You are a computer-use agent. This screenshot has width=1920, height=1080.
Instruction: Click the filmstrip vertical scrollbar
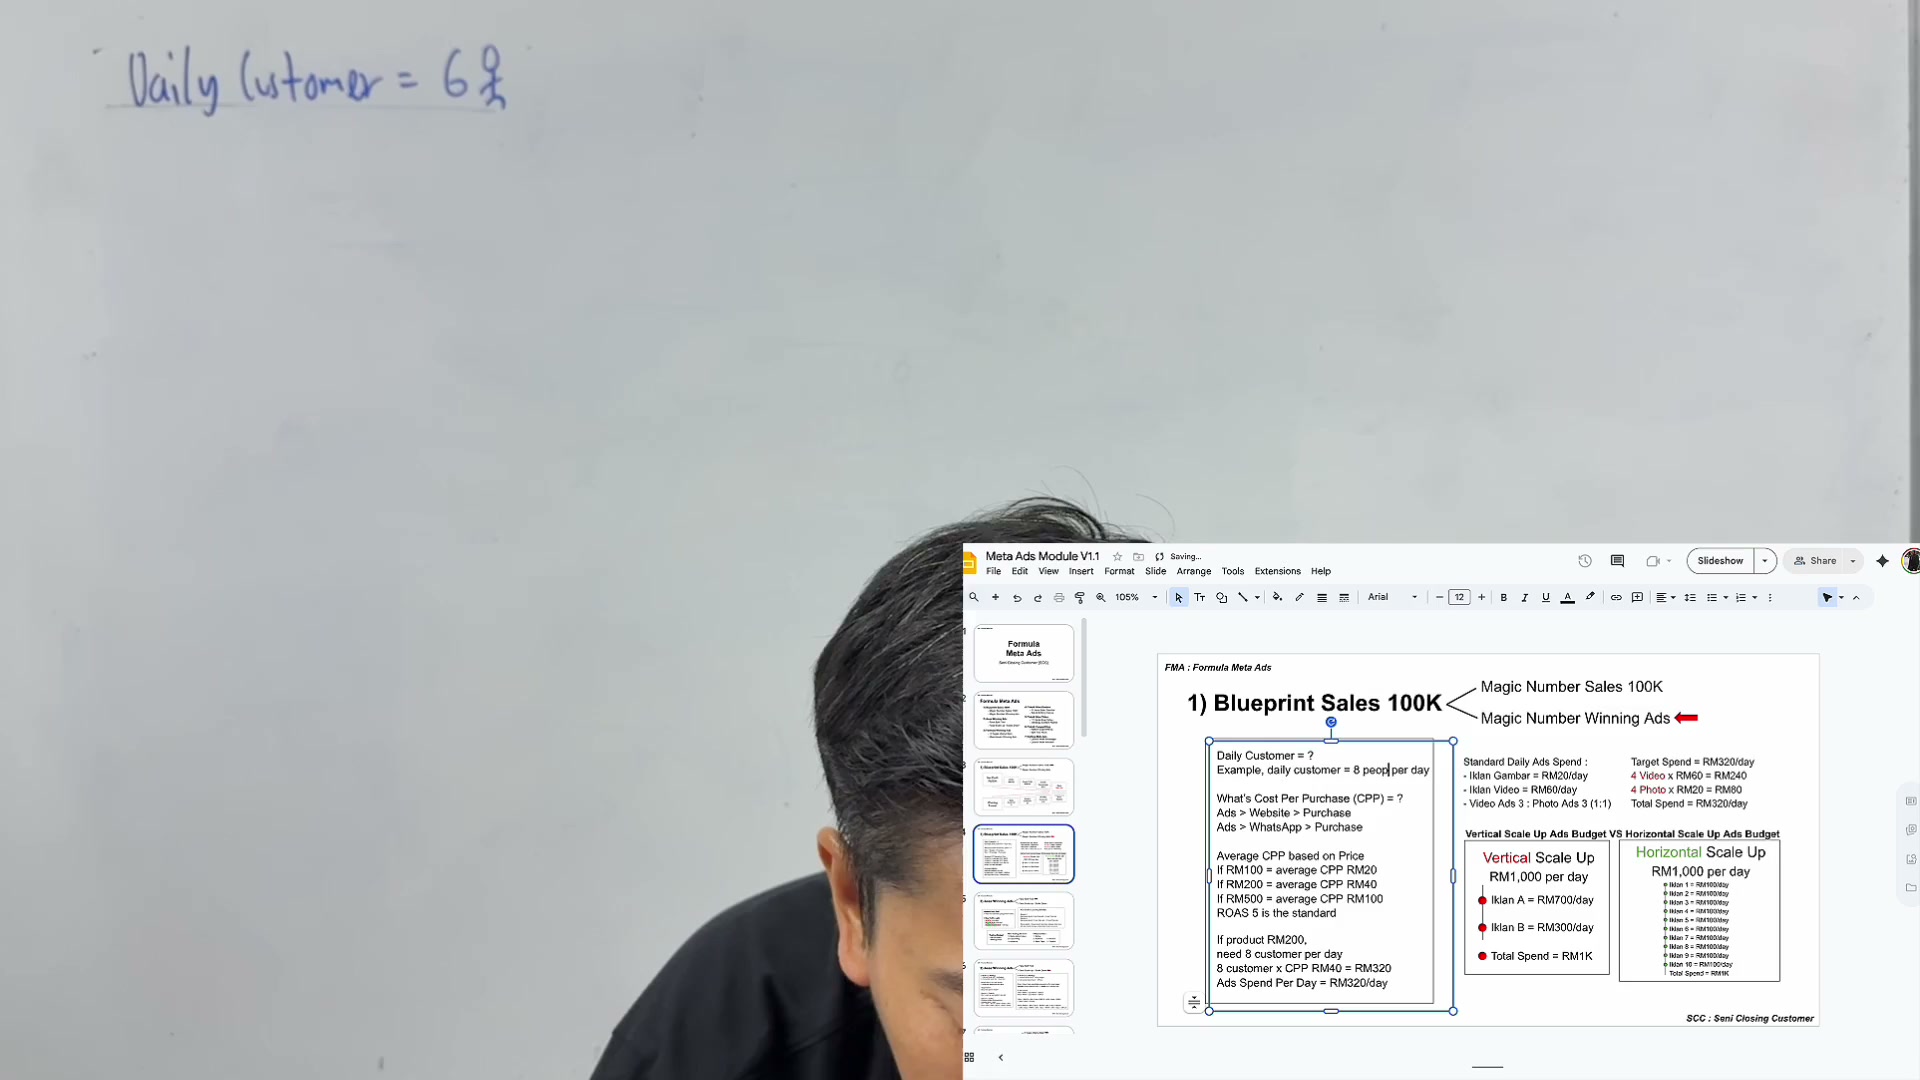click(x=1084, y=677)
